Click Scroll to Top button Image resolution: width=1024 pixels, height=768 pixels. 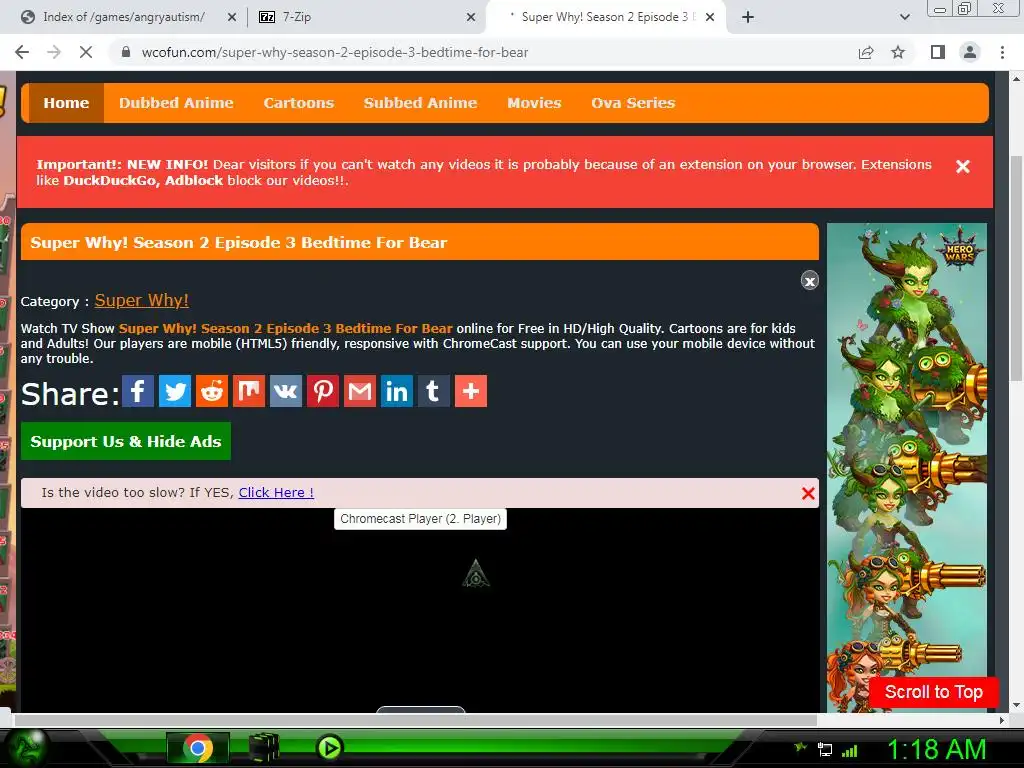934,692
